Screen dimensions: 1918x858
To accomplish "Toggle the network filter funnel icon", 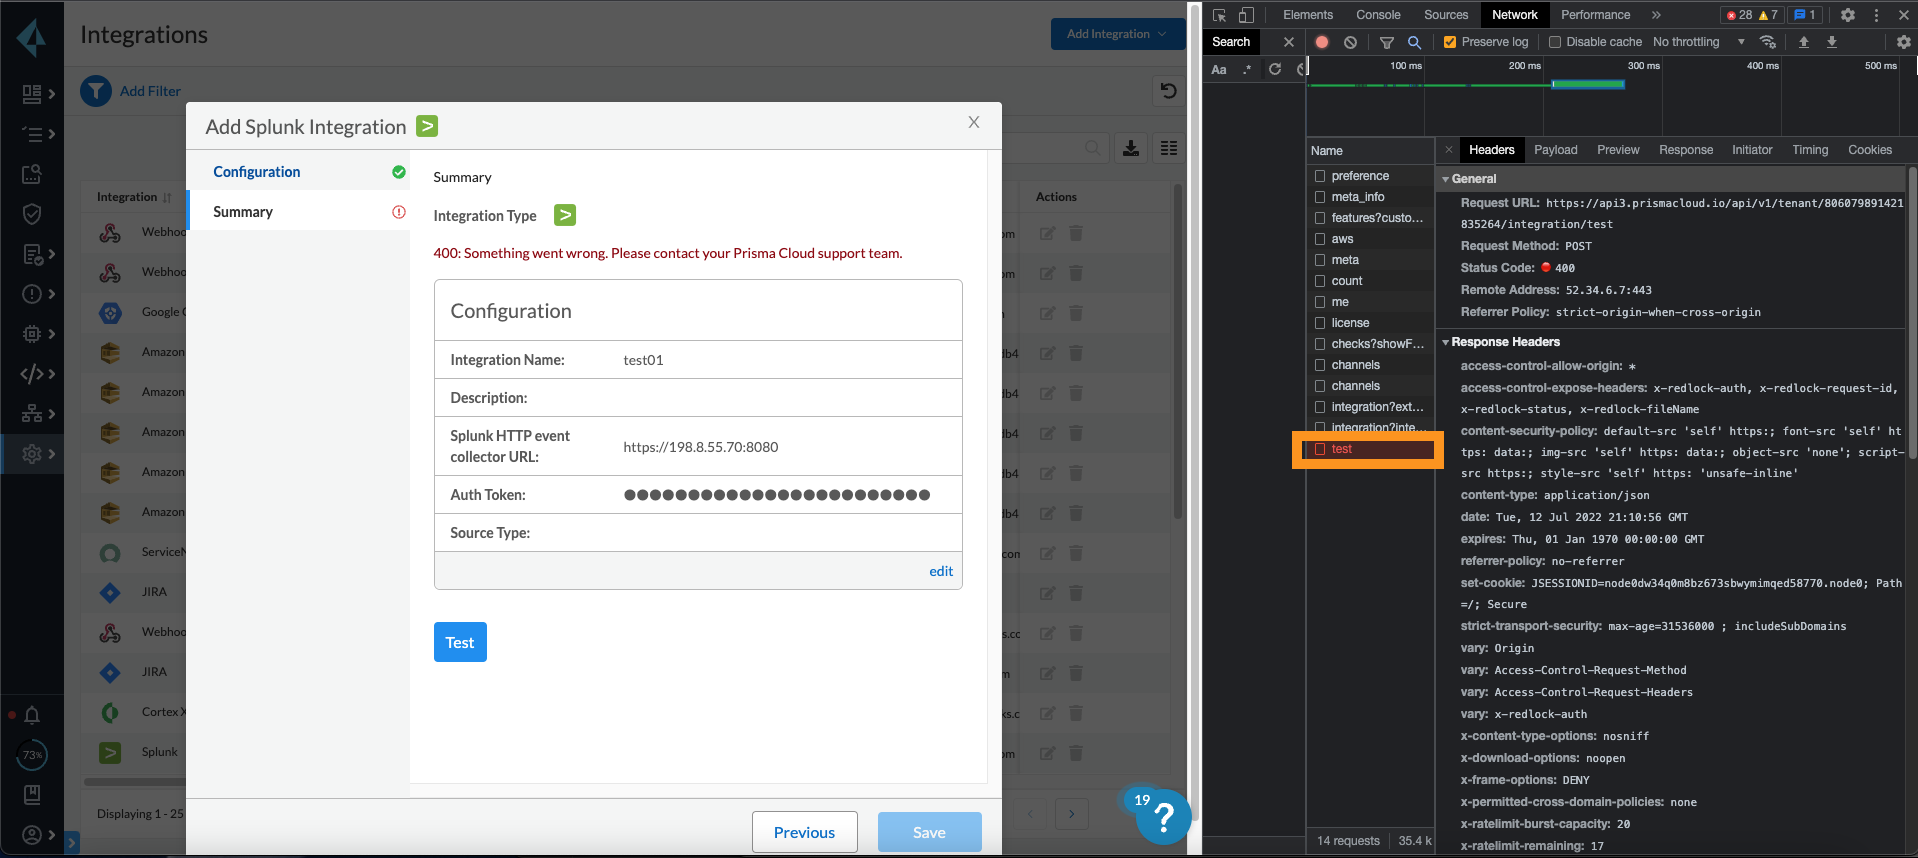I will click(1386, 42).
